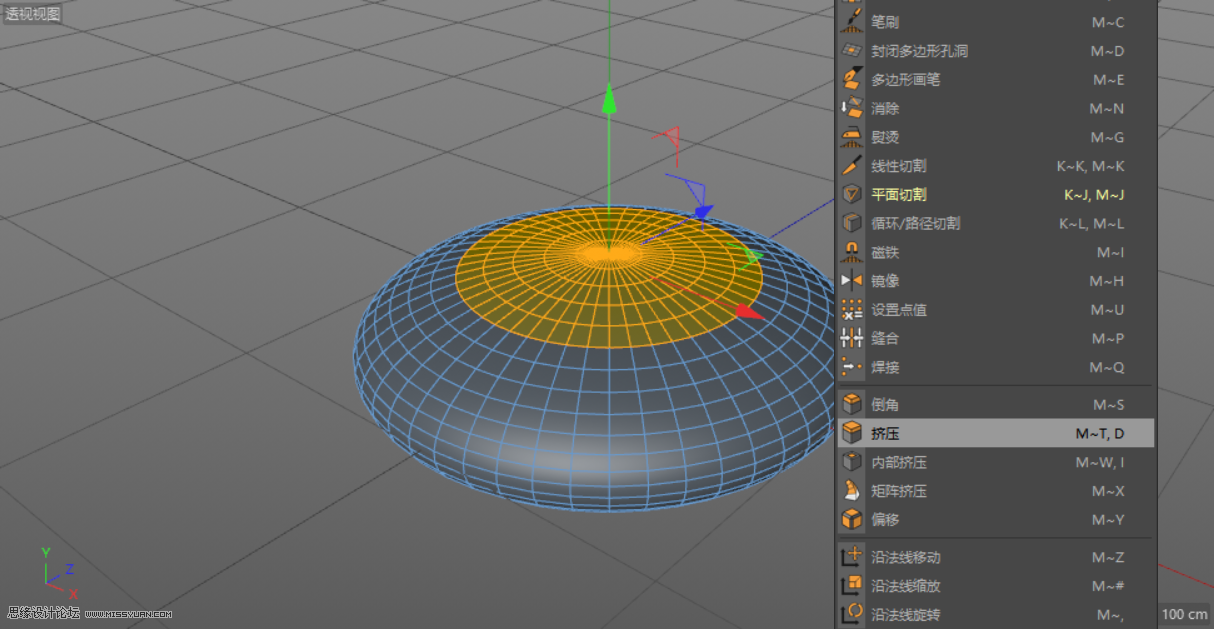Select the 镜像 (Mirror) tool icon

852,281
